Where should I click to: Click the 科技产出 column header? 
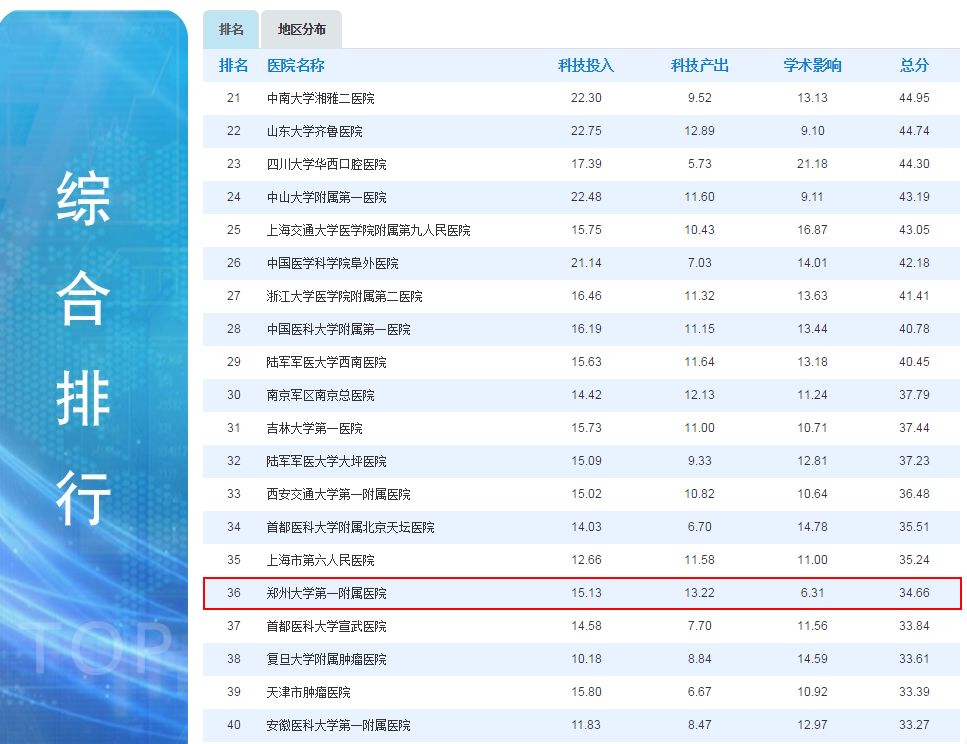(x=699, y=65)
